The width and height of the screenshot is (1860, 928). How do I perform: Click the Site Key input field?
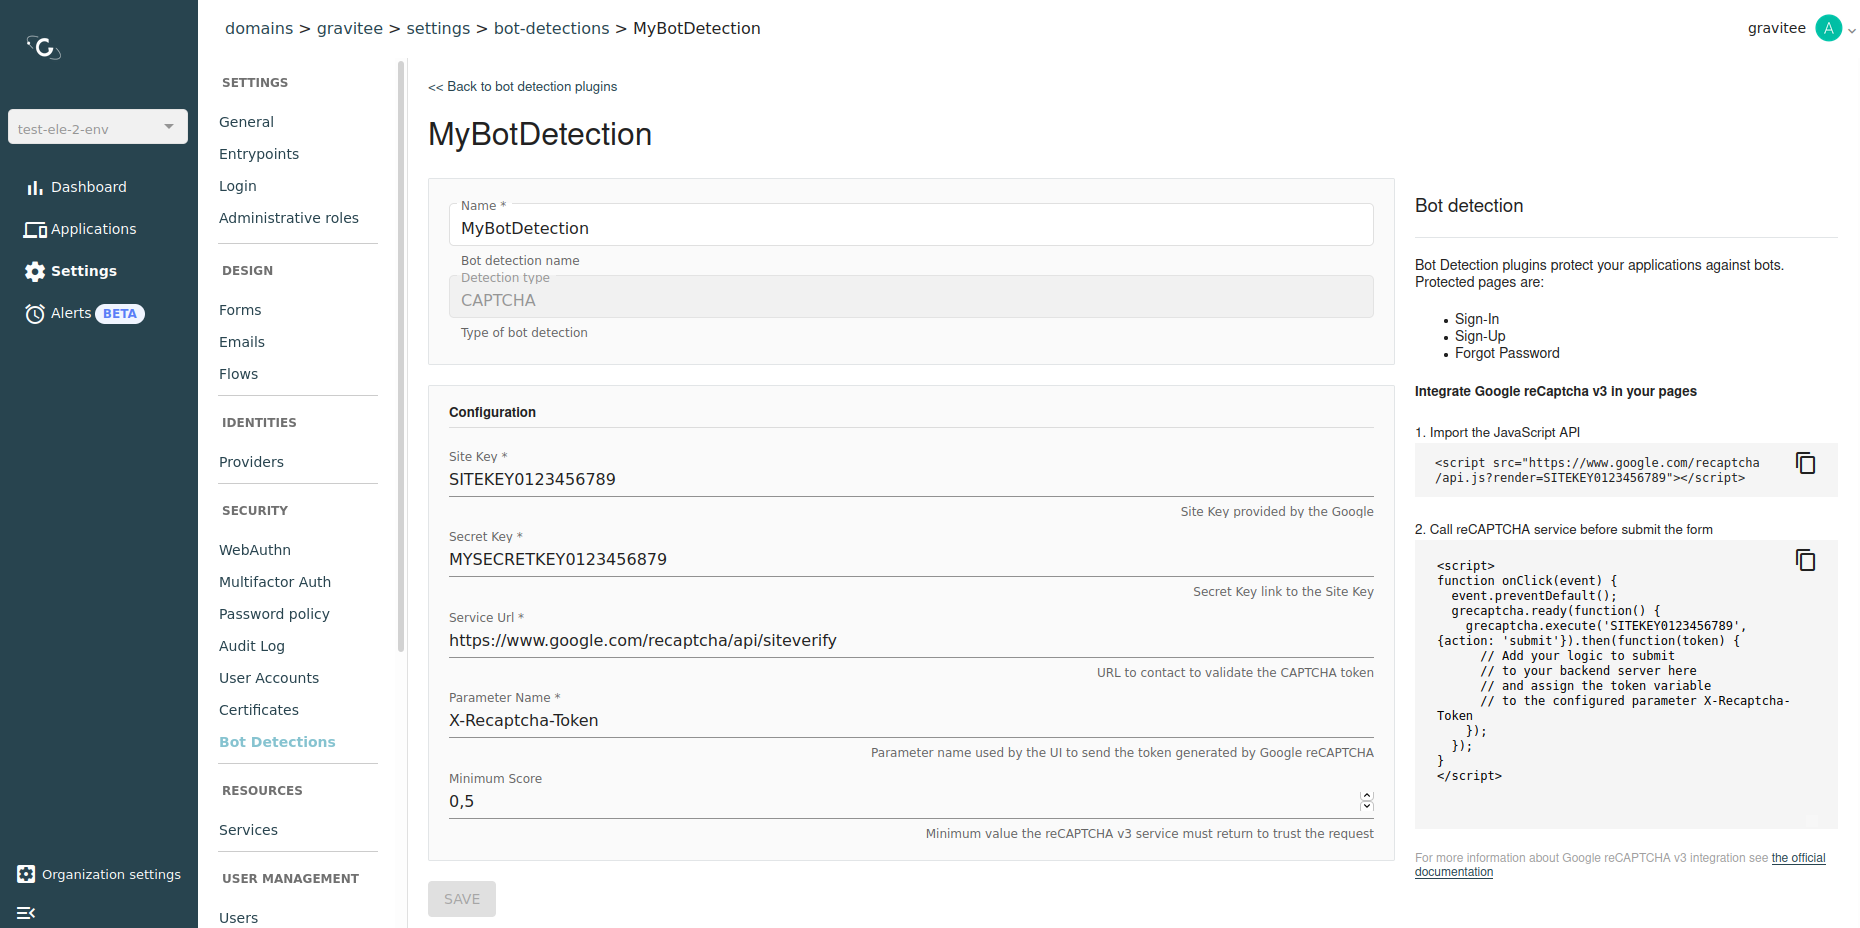pos(910,480)
